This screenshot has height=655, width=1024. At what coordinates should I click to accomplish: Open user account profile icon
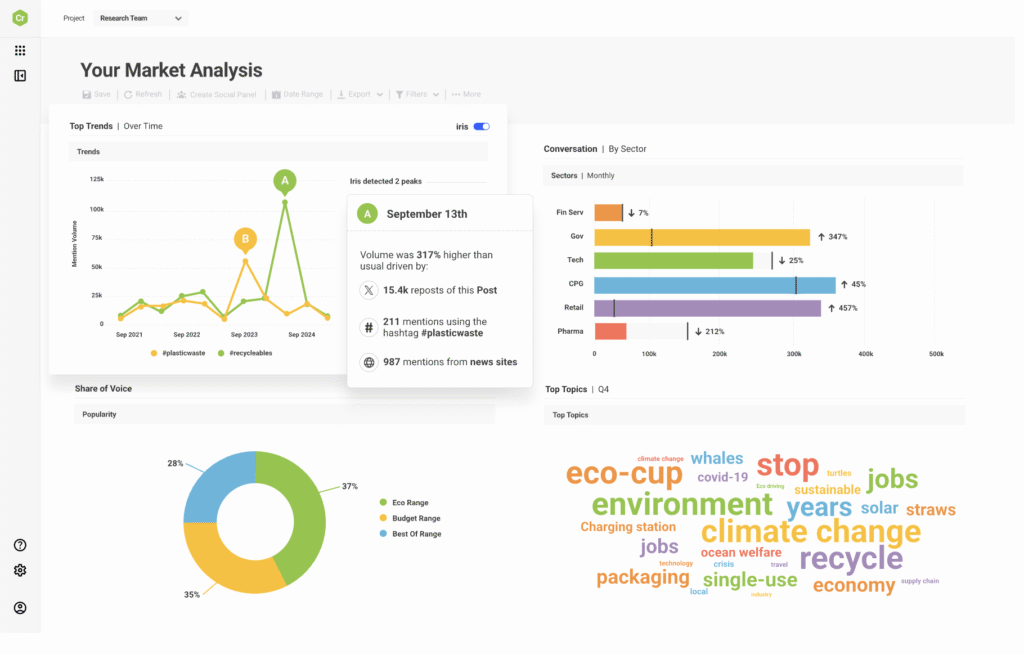20,608
